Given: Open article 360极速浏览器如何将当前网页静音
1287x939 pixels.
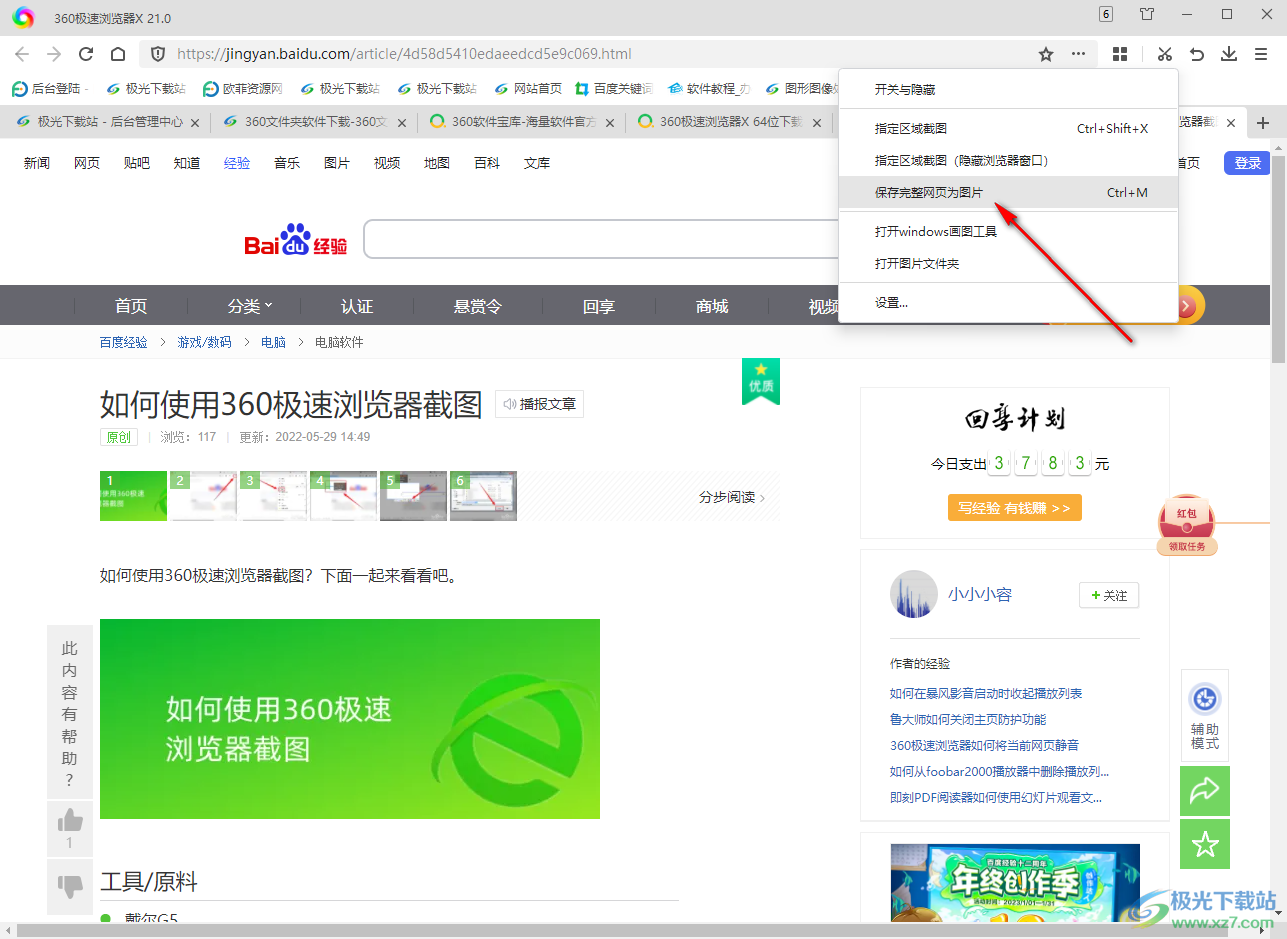Looking at the screenshot, I should click(984, 745).
